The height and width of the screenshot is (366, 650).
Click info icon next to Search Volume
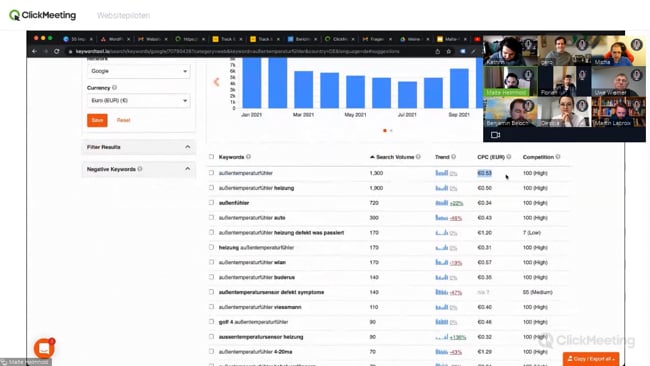click(x=418, y=157)
